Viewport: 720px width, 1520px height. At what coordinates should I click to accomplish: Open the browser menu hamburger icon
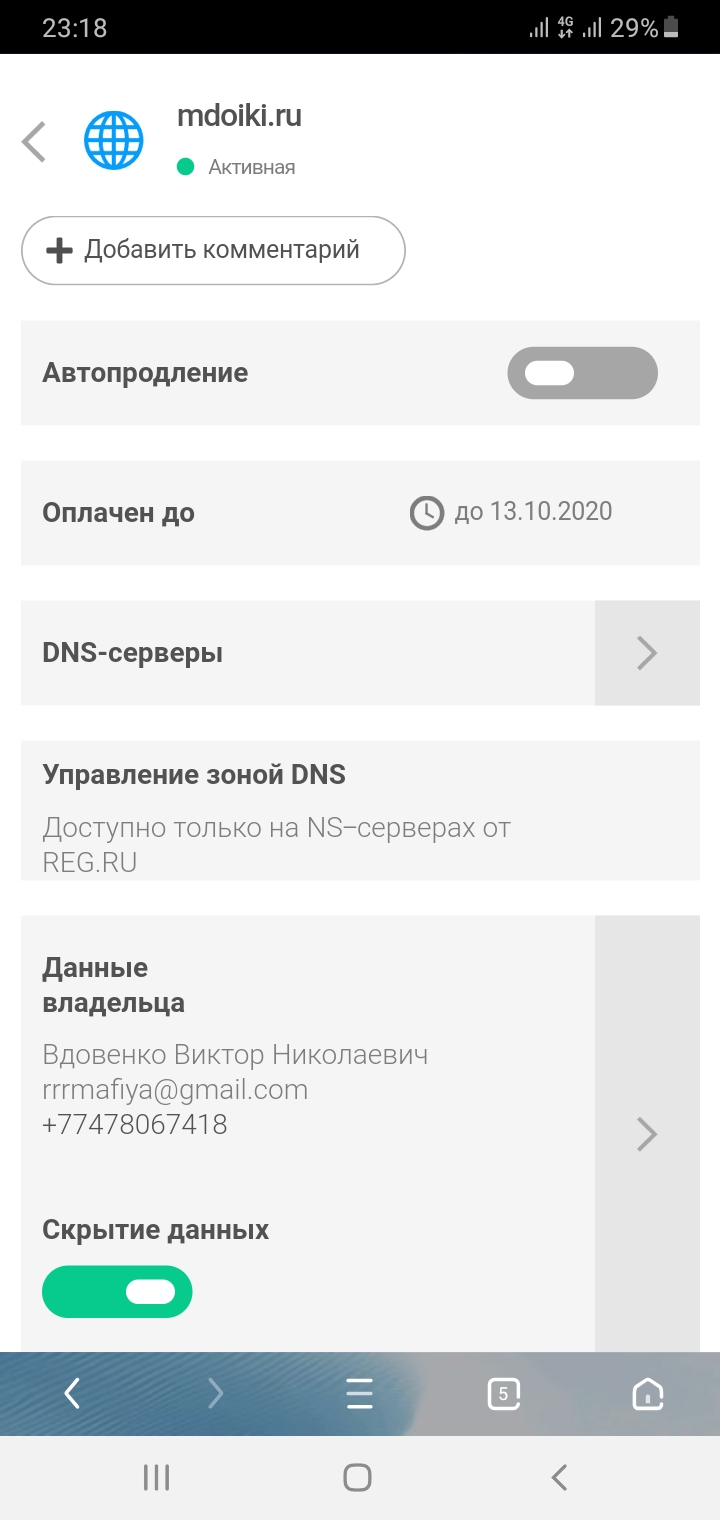point(359,1393)
